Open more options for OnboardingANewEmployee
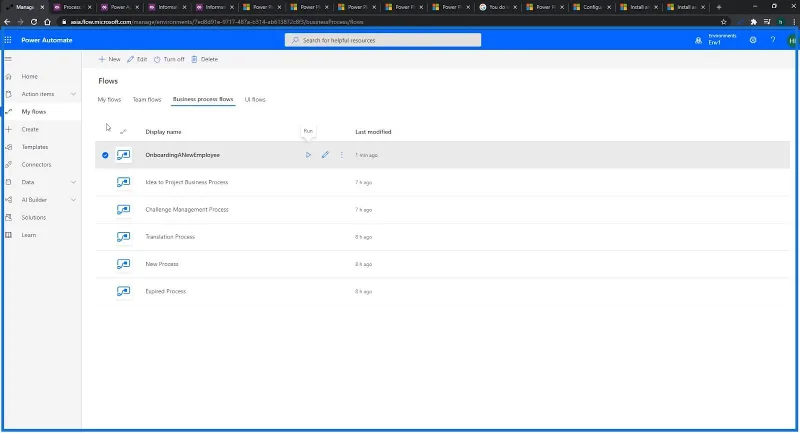 click(342, 155)
